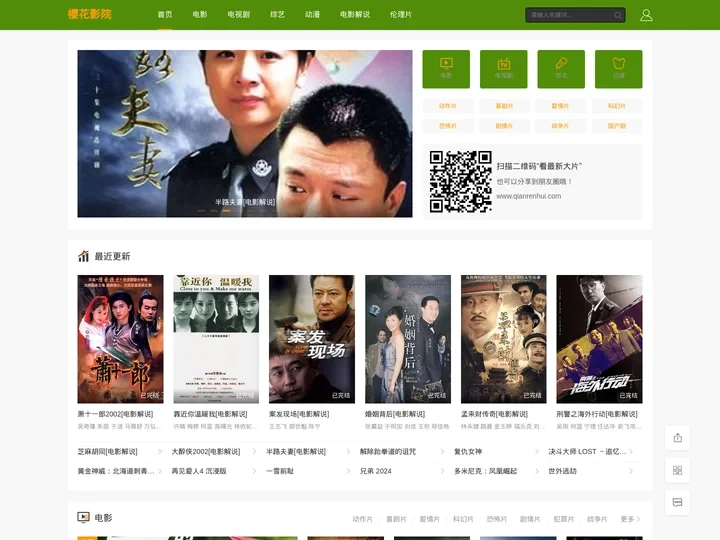The width and height of the screenshot is (720, 540).
Task: Select the 战争片 orange genre button
Action: coord(560,126)
